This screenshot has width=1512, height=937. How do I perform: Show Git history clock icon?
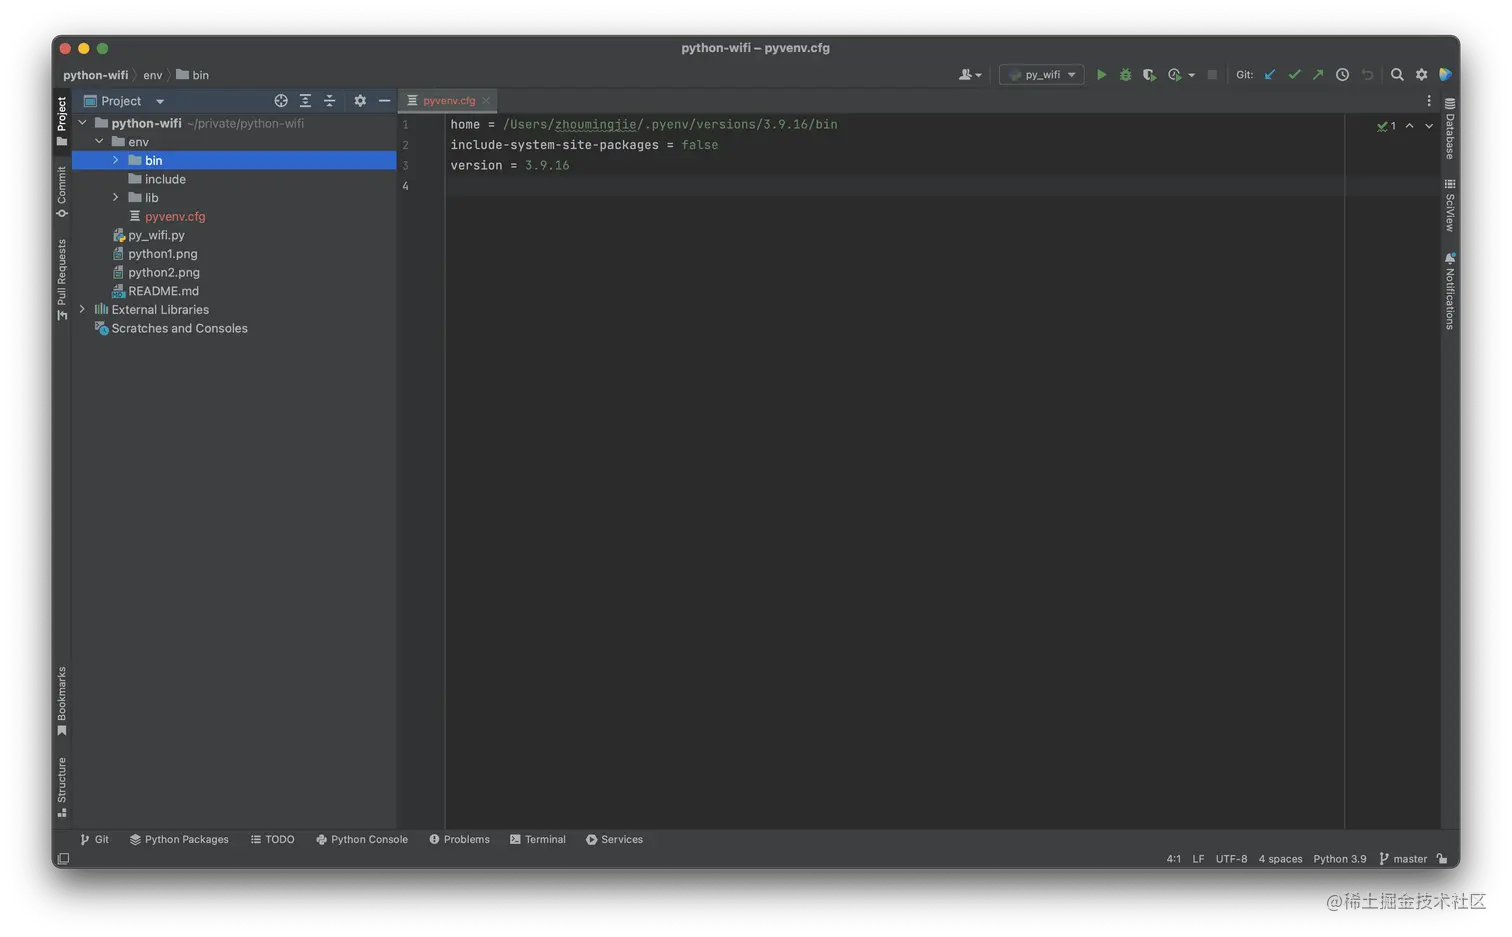1342,75
